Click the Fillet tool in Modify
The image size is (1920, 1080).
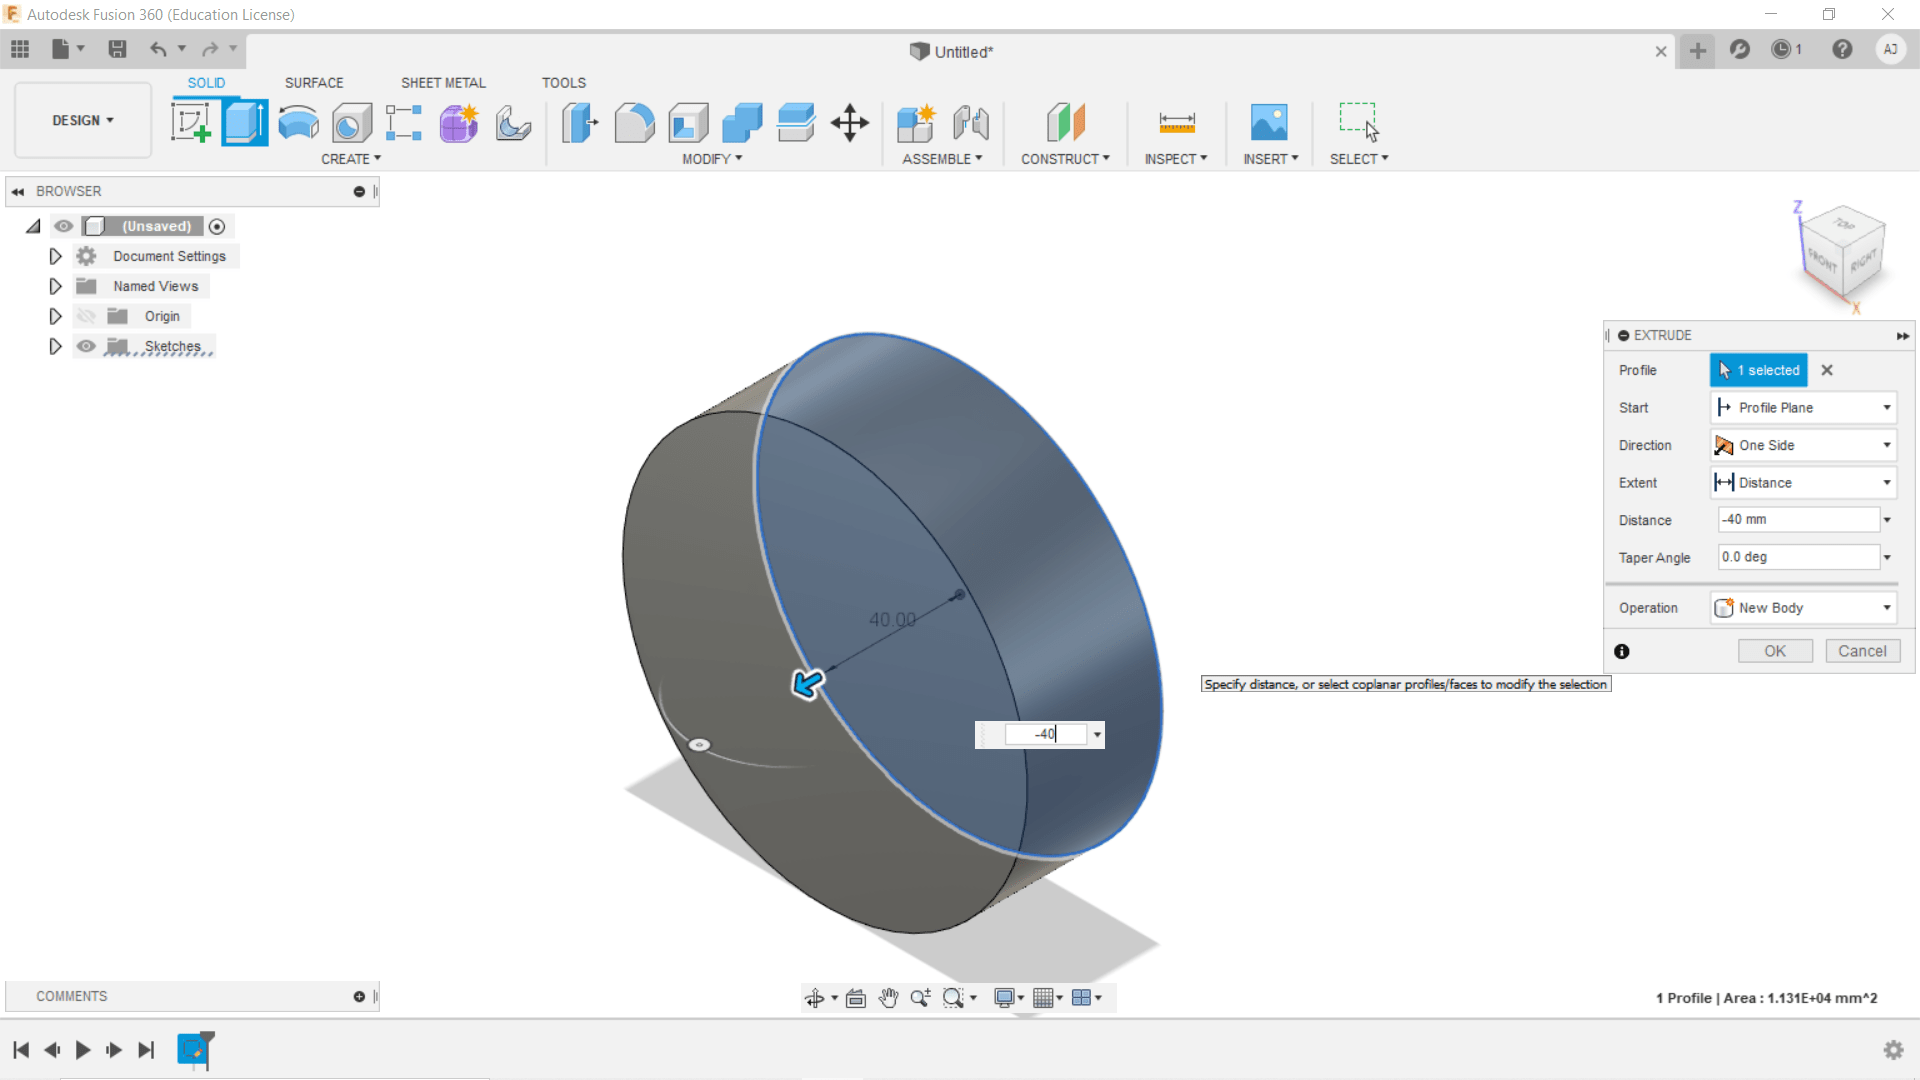[x=634, y=123]
